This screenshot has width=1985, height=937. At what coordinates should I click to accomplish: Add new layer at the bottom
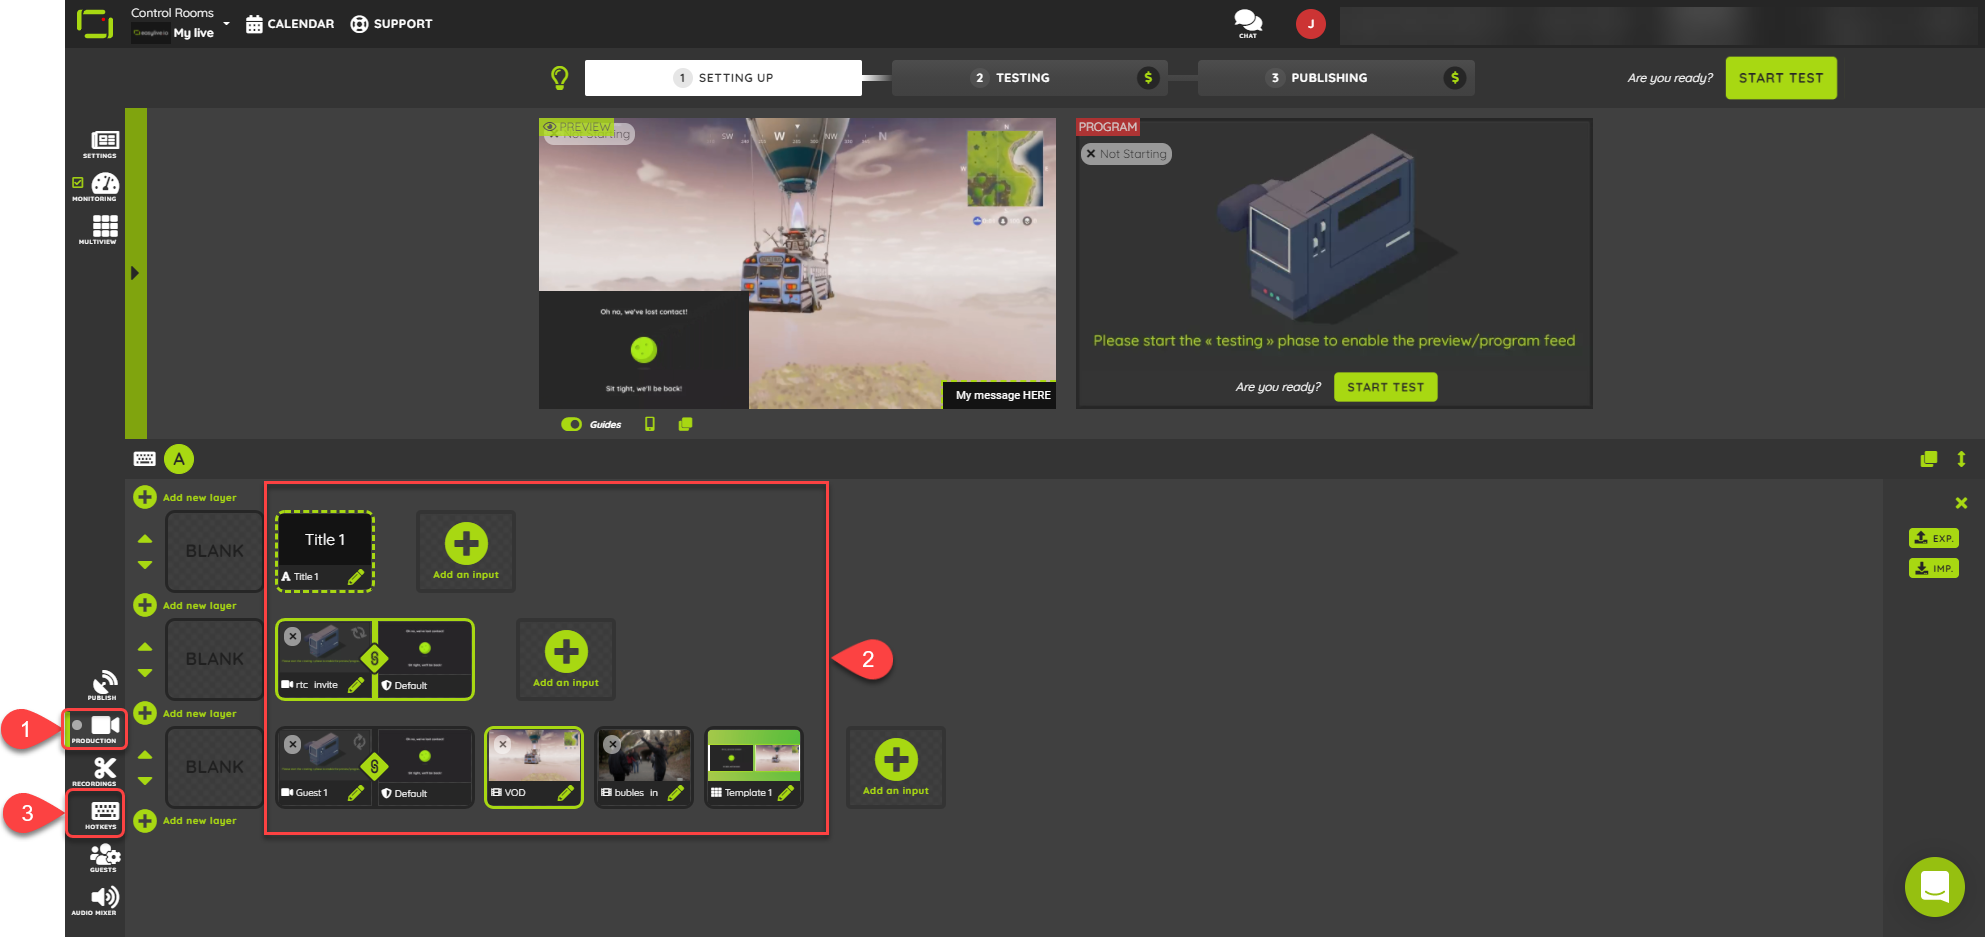point(186,821)
